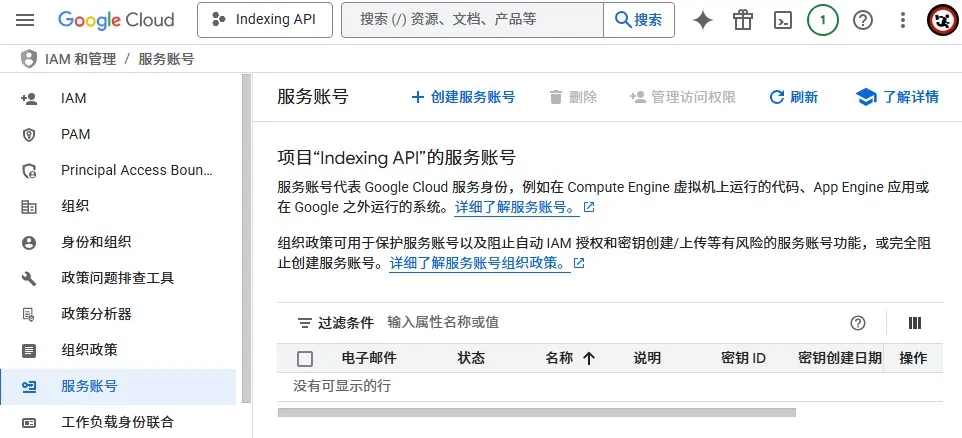The height and width of the screenshot is (438, 962).
Task: Click the 组织 building icon
Action: (x=29, y=207)
